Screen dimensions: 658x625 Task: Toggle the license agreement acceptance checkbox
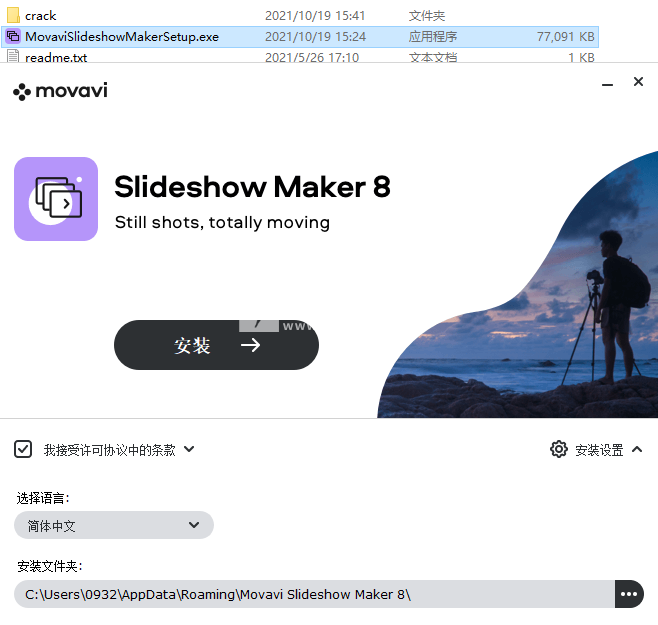(x=23, y=449)
